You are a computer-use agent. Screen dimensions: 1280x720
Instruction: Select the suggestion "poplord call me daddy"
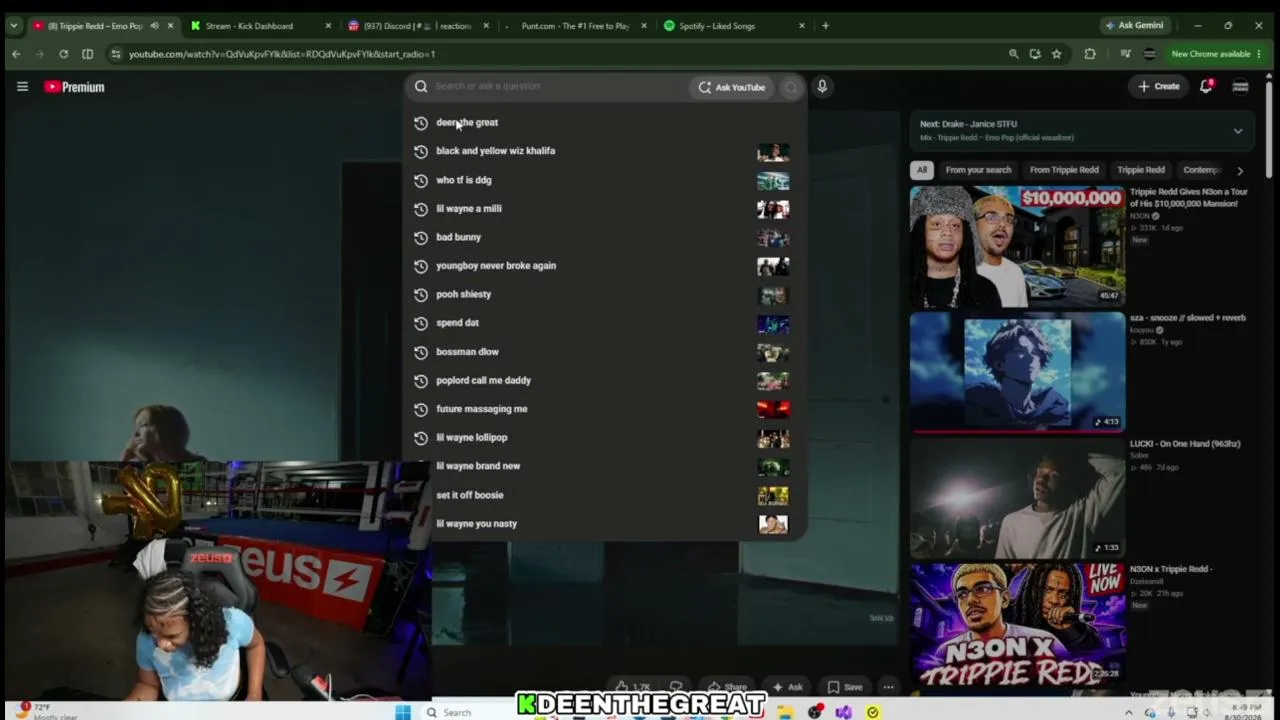pyautogui.click(x=483, y=381)
